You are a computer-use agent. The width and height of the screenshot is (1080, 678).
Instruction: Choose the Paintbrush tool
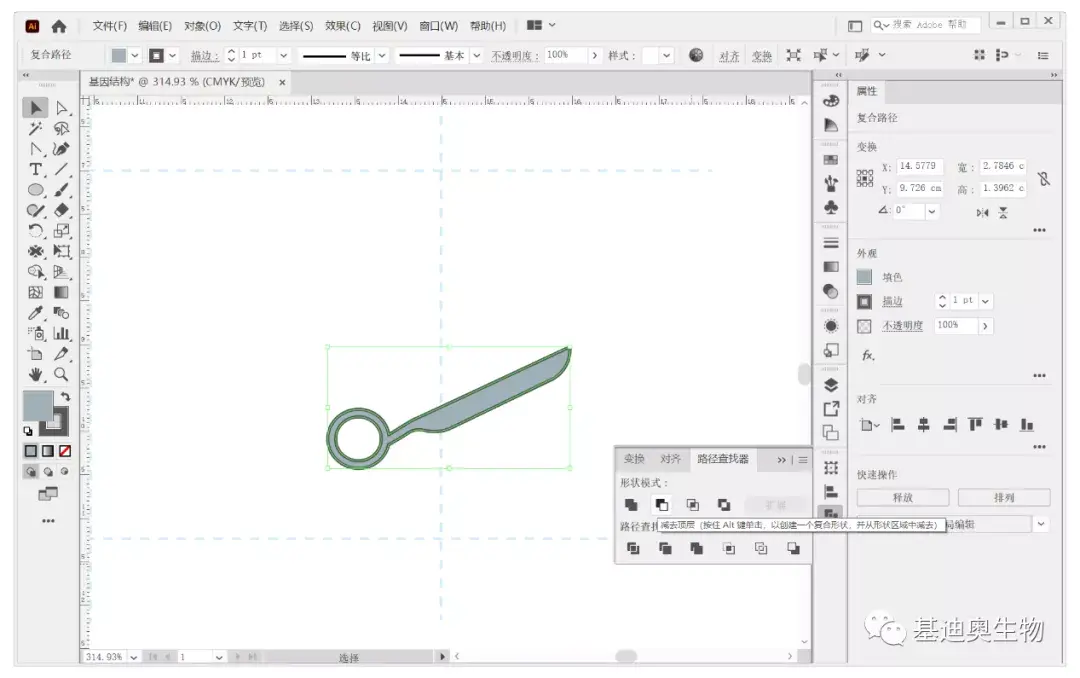tap(61, 190)
